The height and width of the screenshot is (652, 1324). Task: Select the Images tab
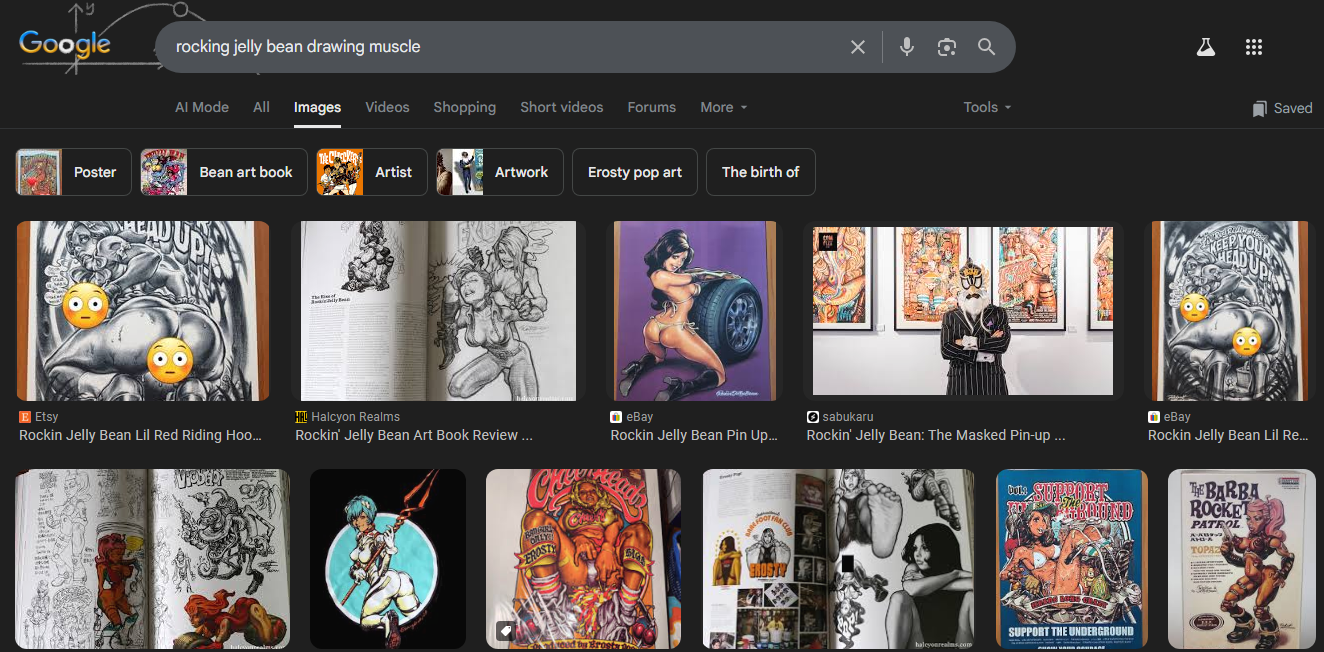pos(317,108)
